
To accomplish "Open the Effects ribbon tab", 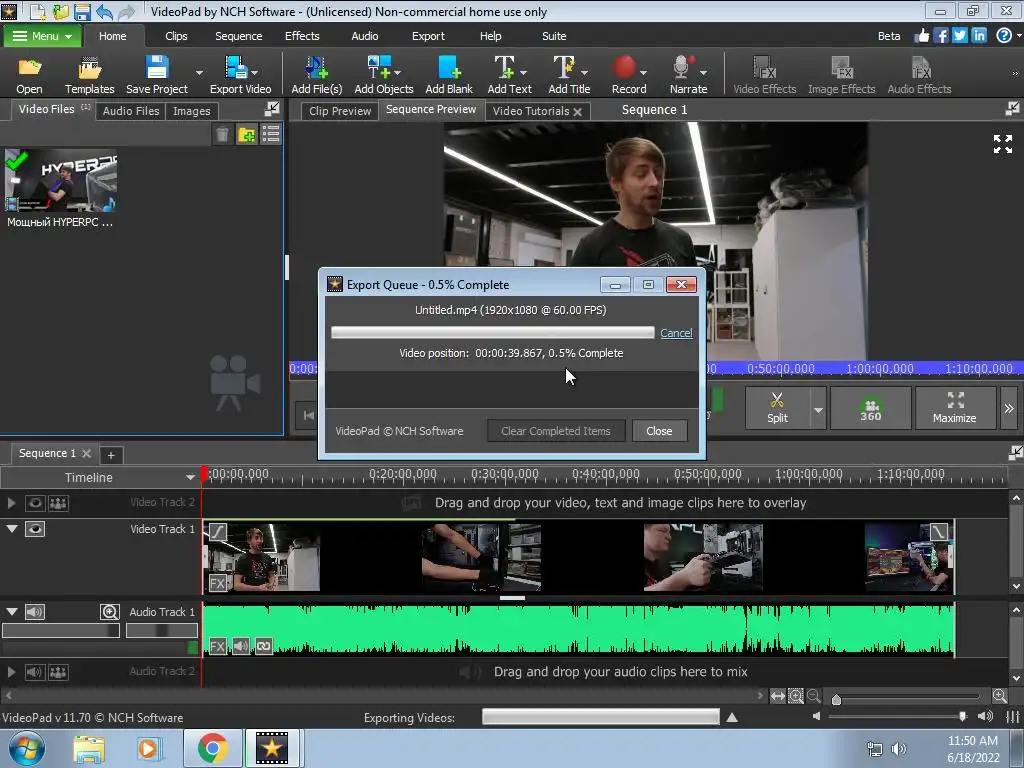I will (302, 36).
